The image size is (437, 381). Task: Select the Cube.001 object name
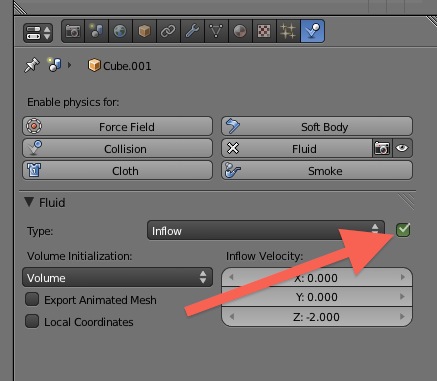(x=127, y=66)
